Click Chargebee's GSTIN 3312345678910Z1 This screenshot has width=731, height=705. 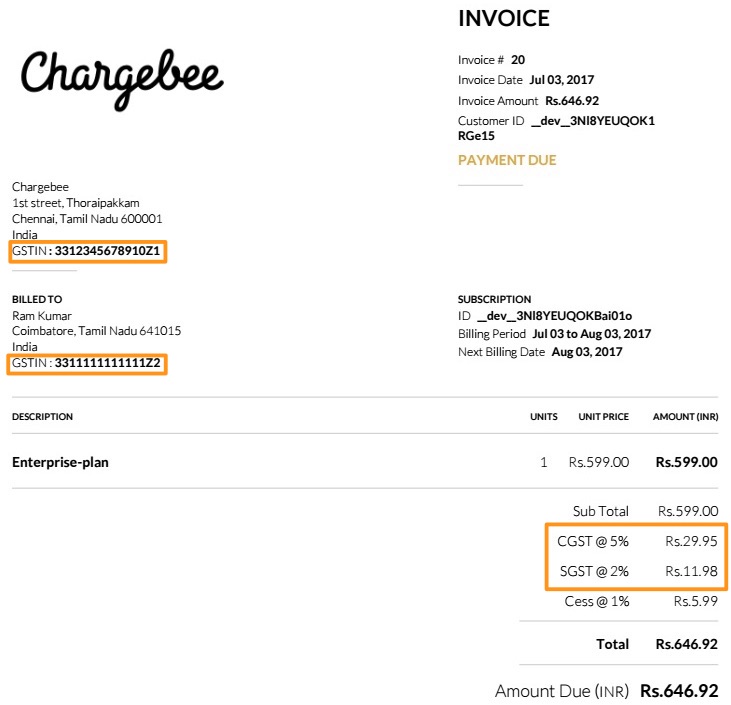pos(108,250)
